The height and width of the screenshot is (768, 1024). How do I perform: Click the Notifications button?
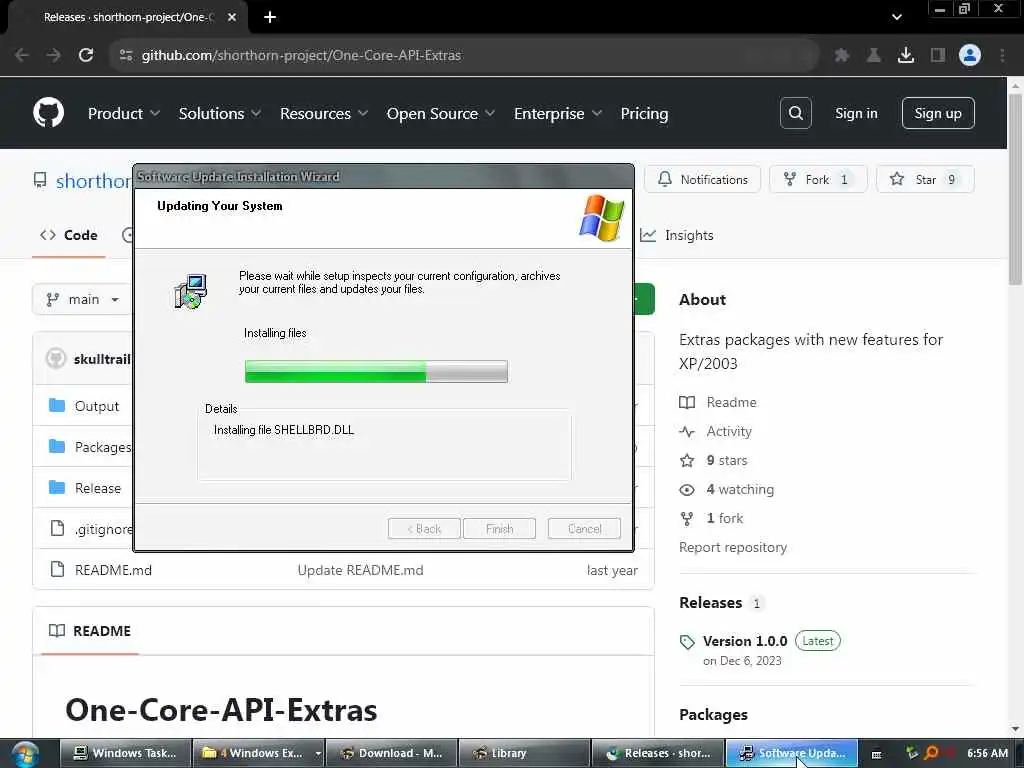pyautogui.click(x=703, y=179)
